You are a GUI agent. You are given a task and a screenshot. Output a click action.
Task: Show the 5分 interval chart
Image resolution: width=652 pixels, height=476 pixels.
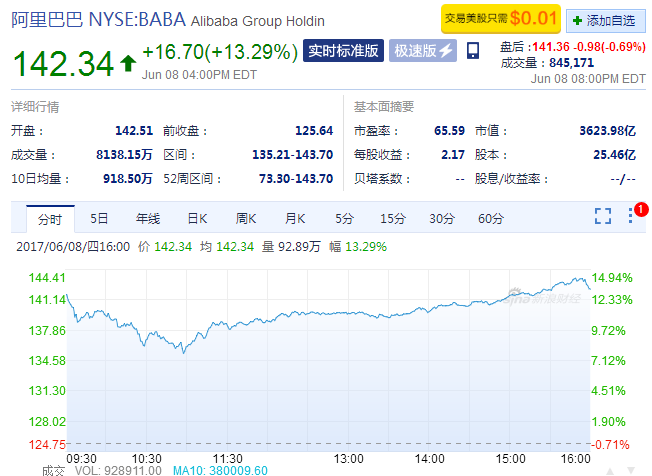(345, 219)
